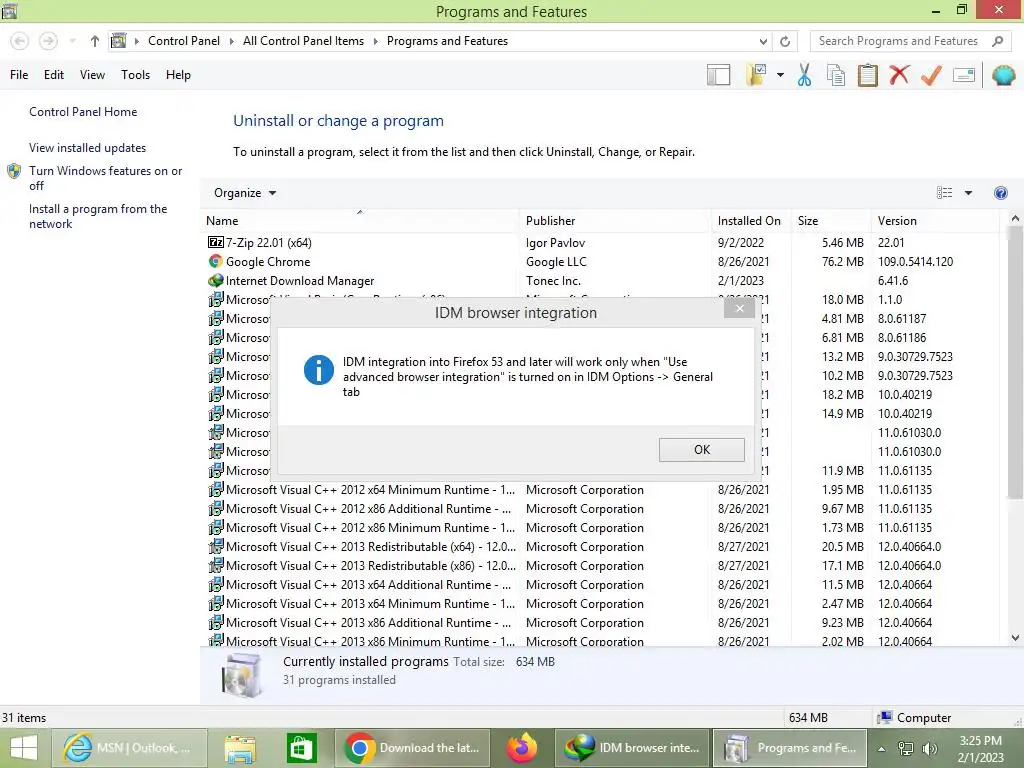Open the Help menu
This screenshot has height=768, width=1024.
point(178,75)
